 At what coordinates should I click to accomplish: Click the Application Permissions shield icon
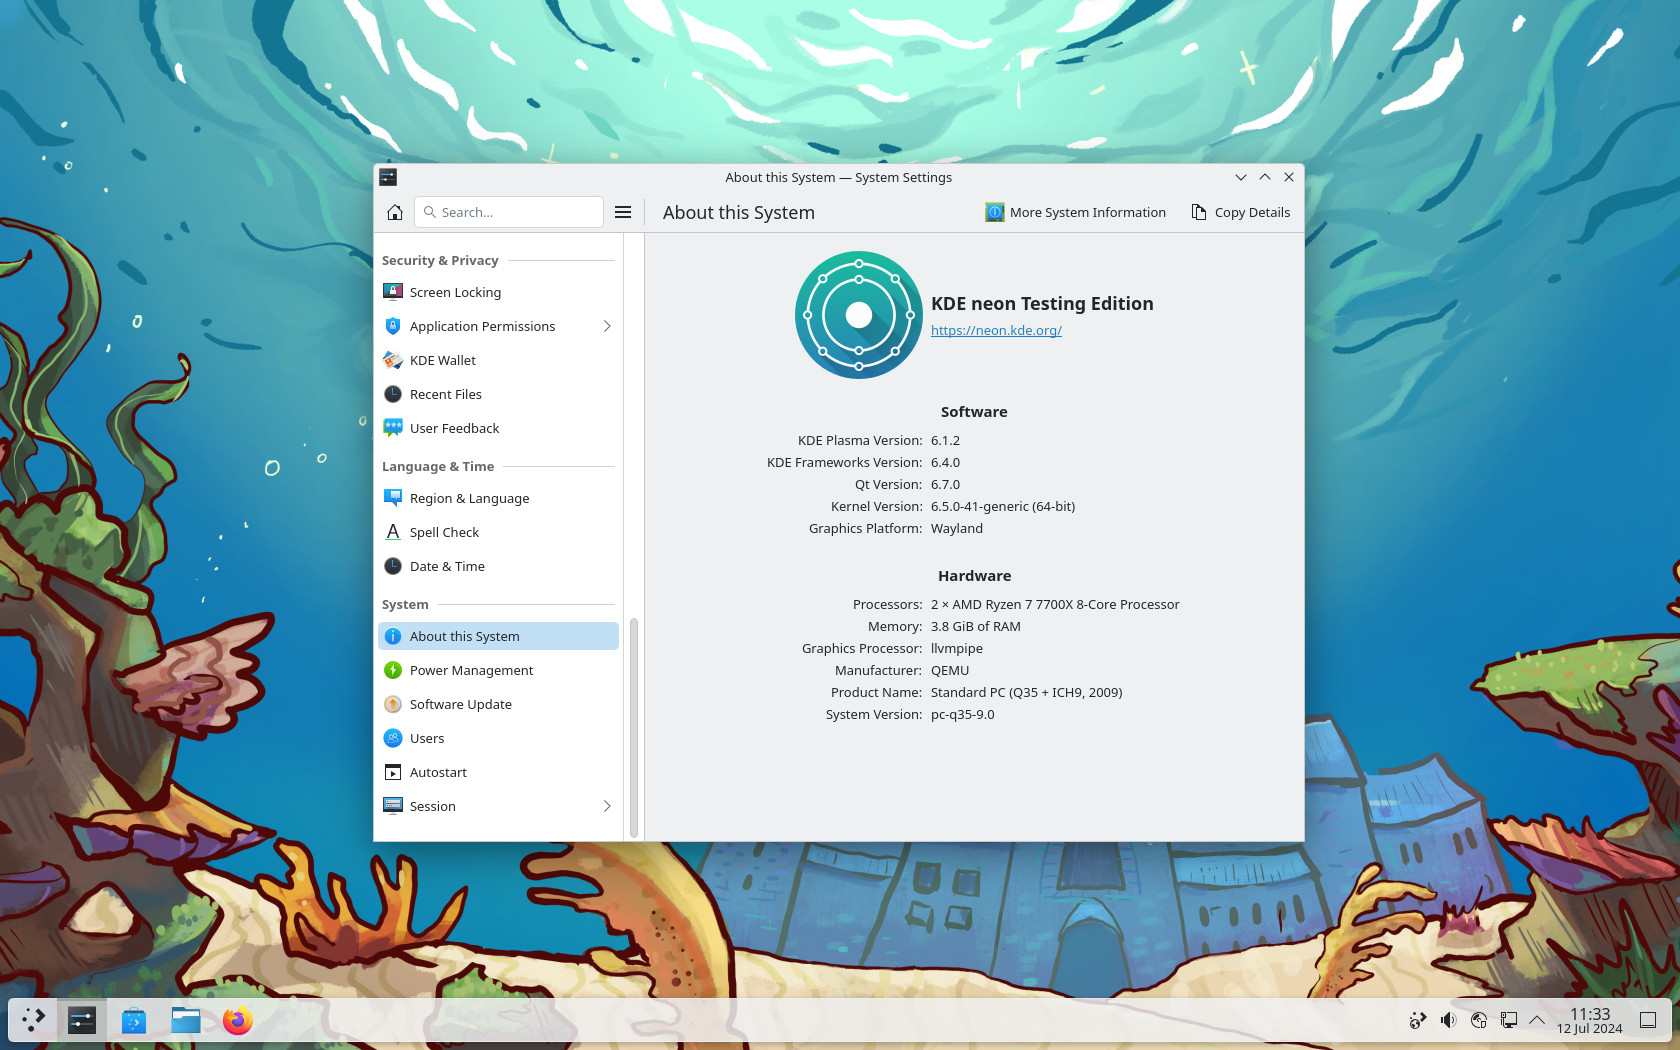pyautogui.click(x=393, y=326)
